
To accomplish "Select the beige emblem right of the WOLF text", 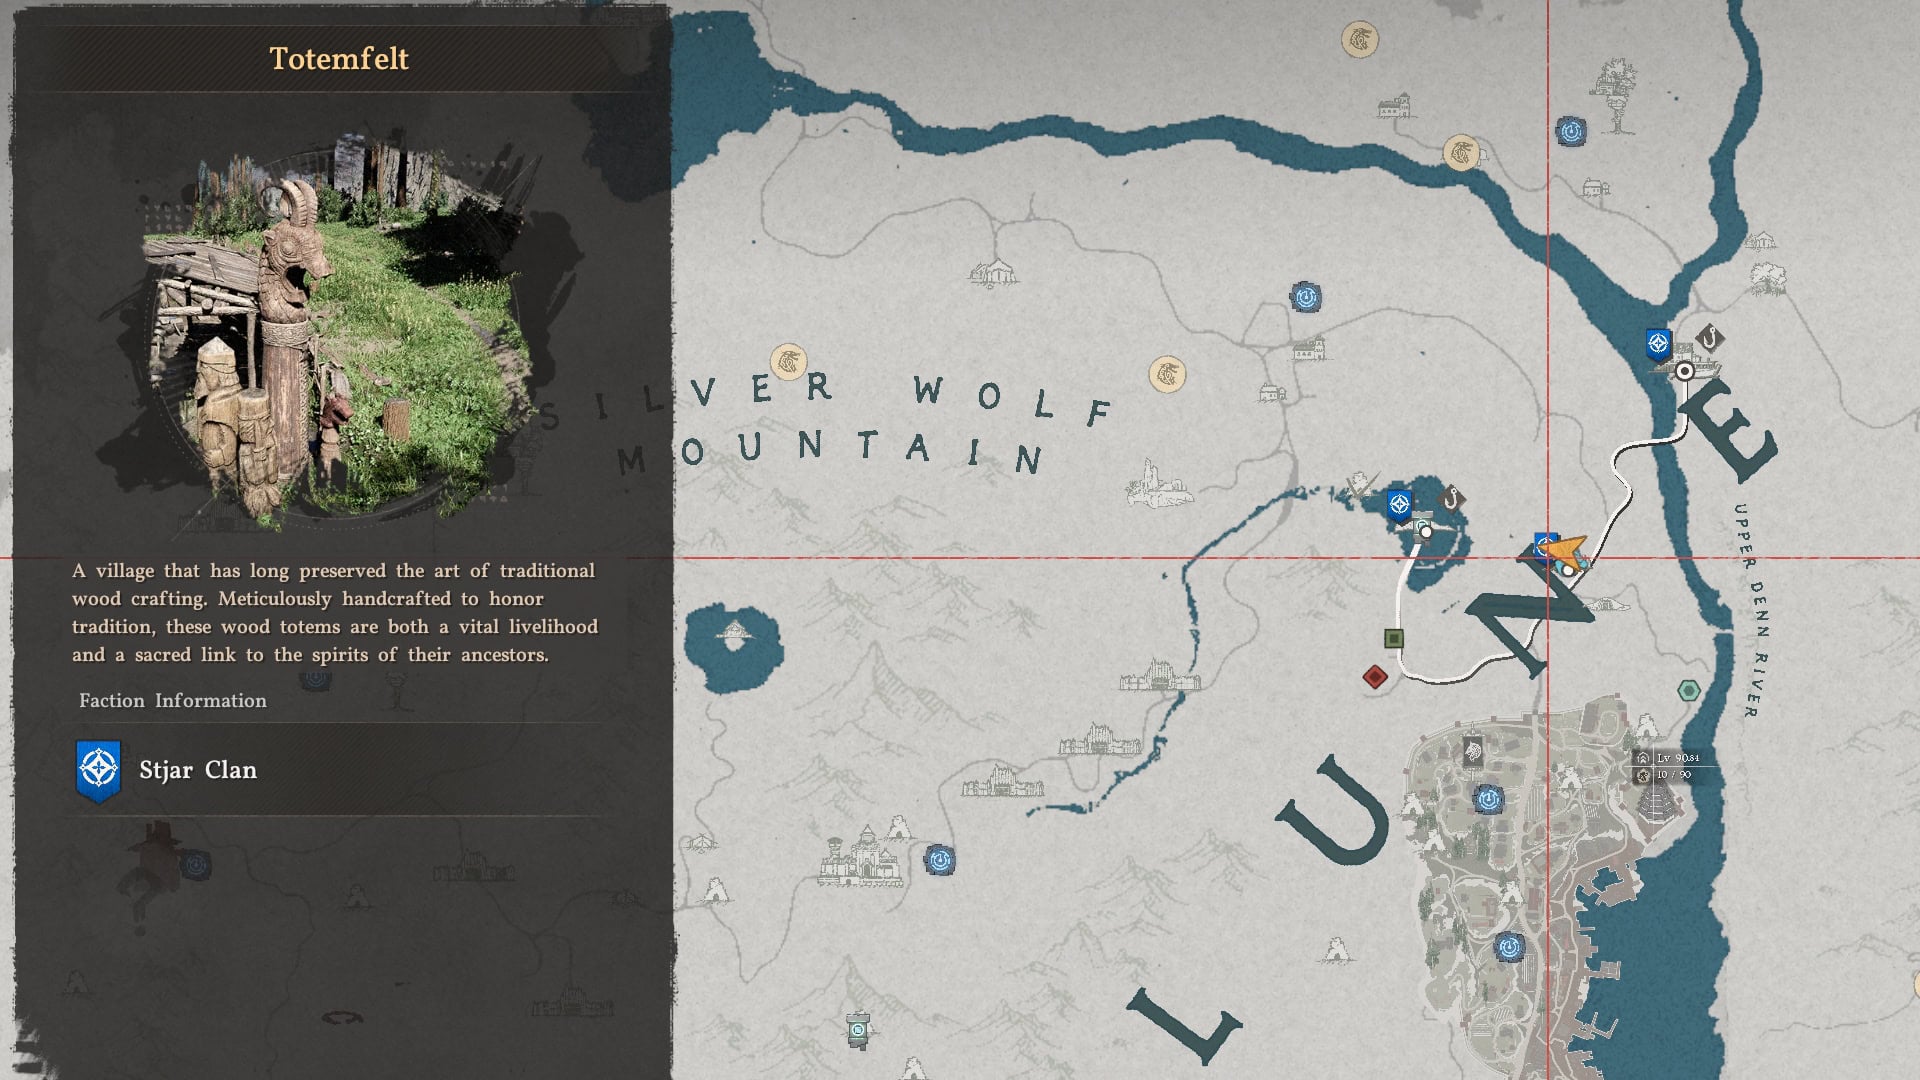I will (x=1166, y=375).
